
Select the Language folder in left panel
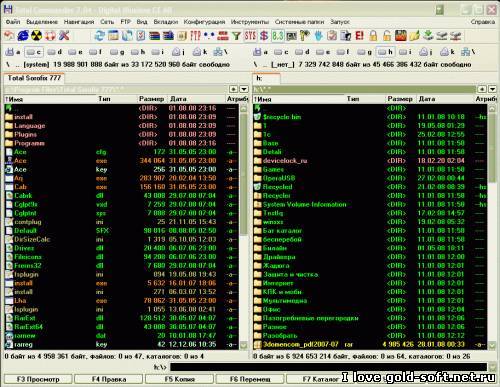click(122, 126)
